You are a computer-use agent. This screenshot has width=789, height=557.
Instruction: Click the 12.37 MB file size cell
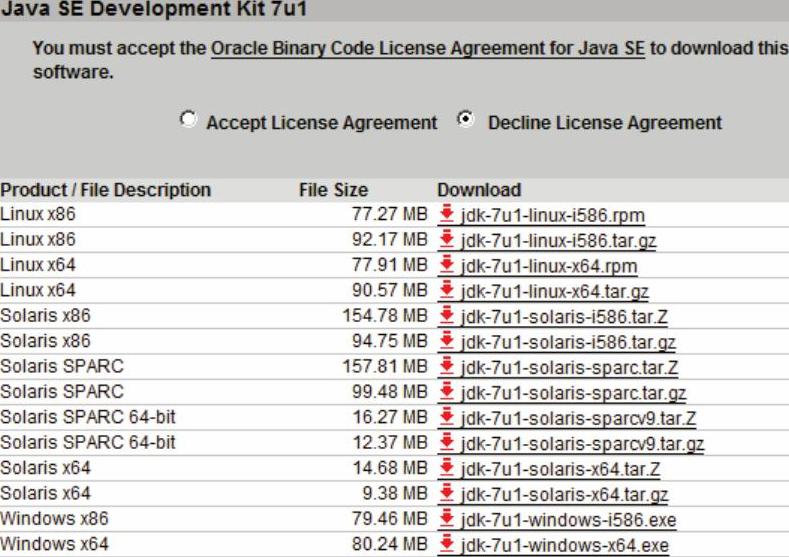[x=389, y=443]
